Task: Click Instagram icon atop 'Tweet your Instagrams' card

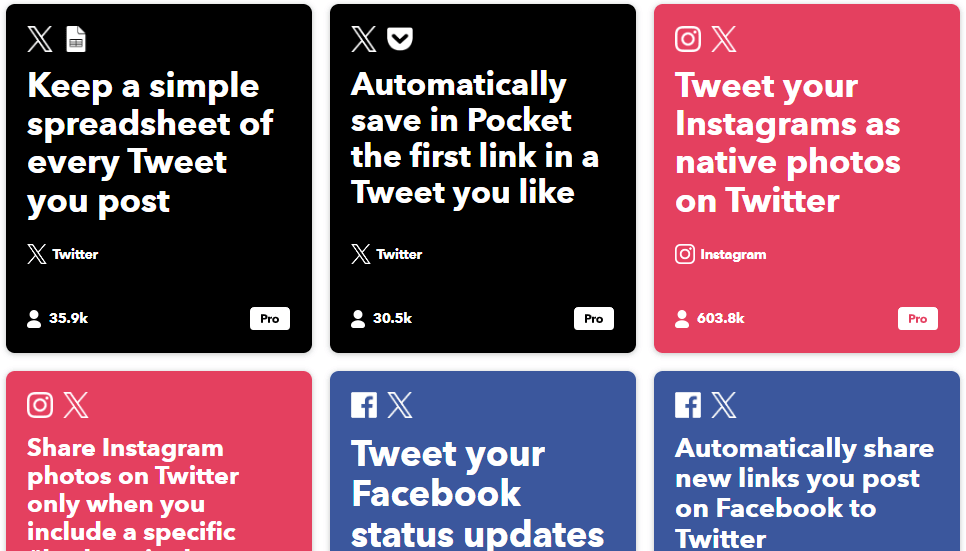Action: pyautogui.click(x=688, y=39)
